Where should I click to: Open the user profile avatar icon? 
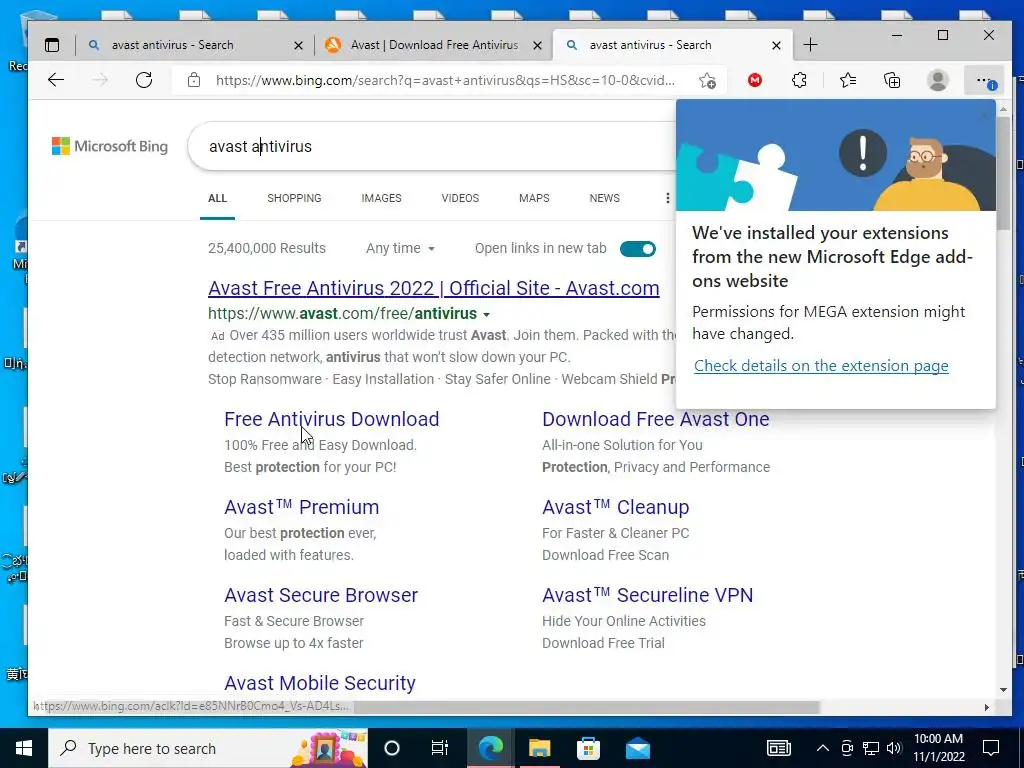point(938,80)
